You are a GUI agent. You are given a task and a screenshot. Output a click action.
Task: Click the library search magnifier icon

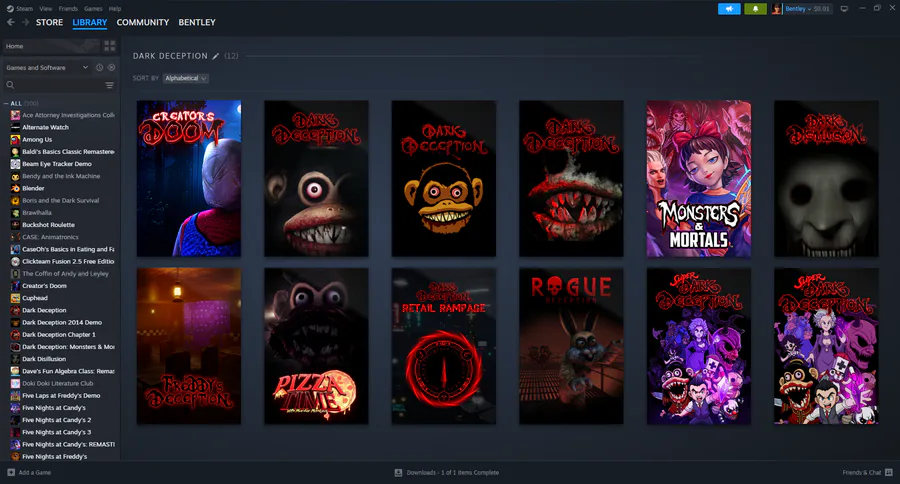click(10, 85)
